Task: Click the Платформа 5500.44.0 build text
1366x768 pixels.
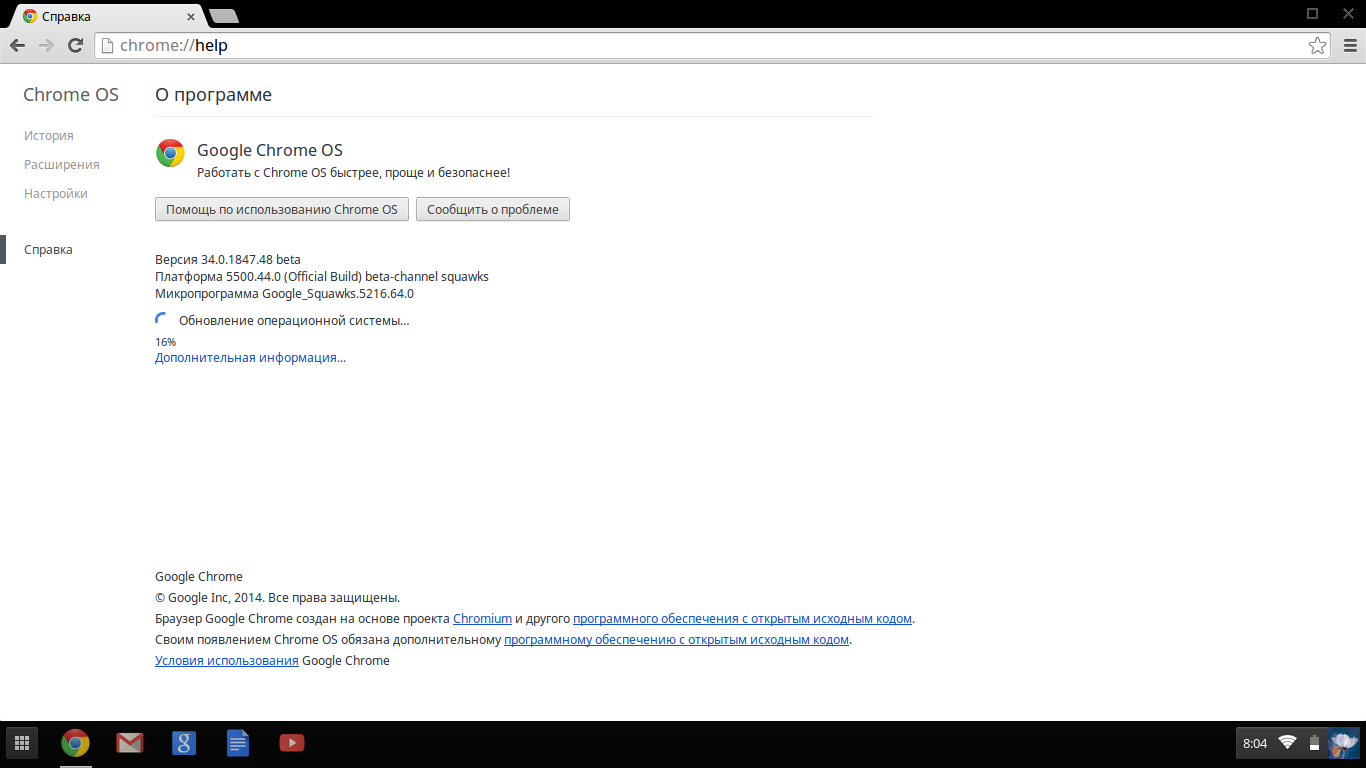Action: tap(322, 277)
